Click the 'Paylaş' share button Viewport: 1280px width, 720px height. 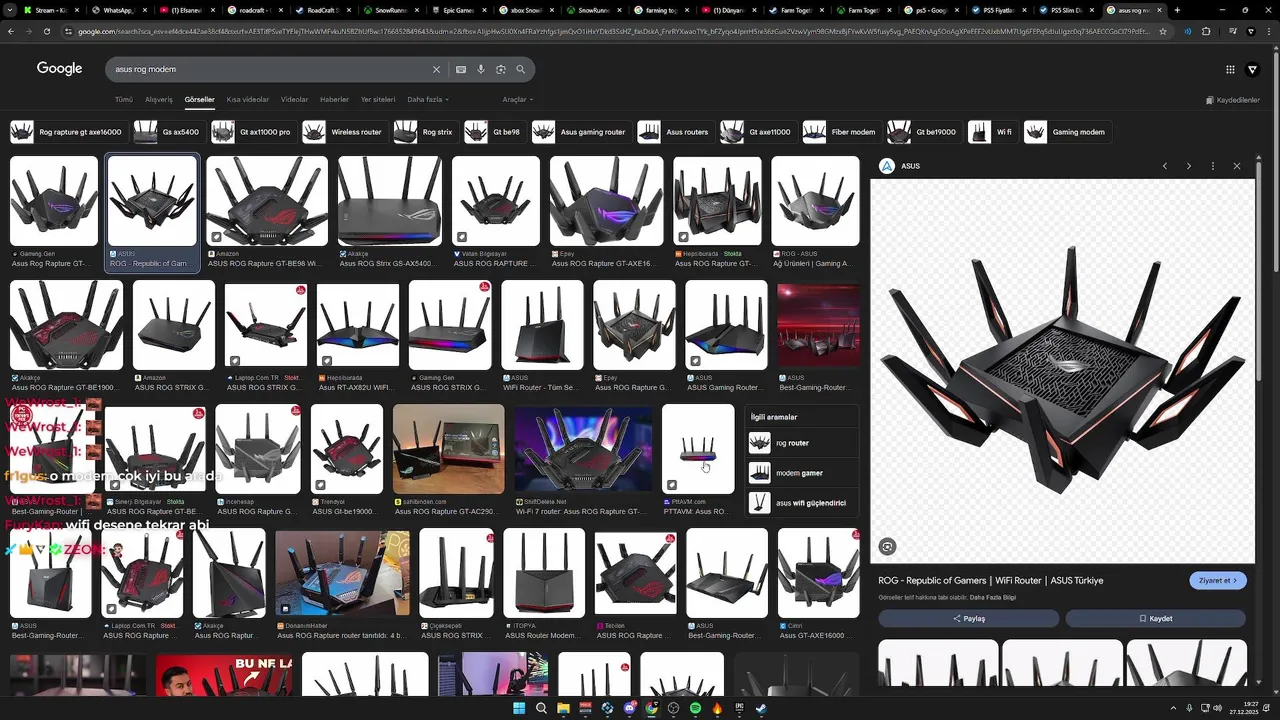pyautogui.click(x=968, y=618)
